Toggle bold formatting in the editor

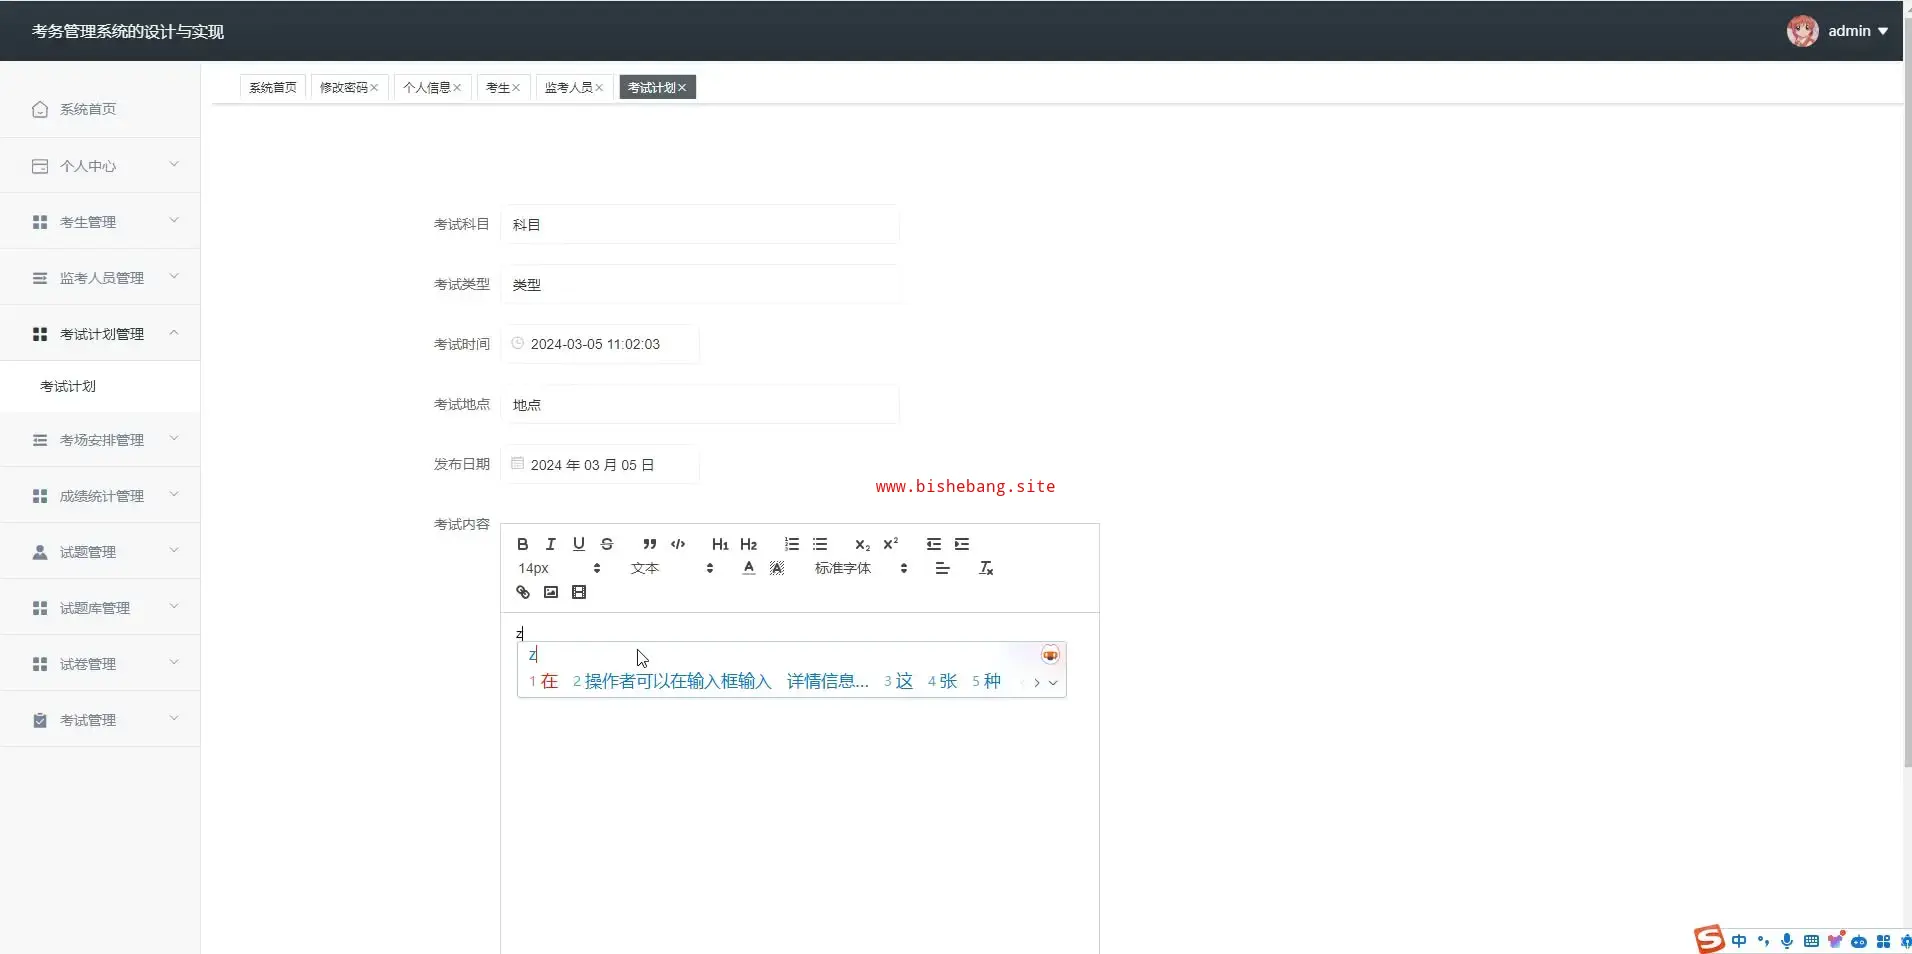[x=522, y=544]
